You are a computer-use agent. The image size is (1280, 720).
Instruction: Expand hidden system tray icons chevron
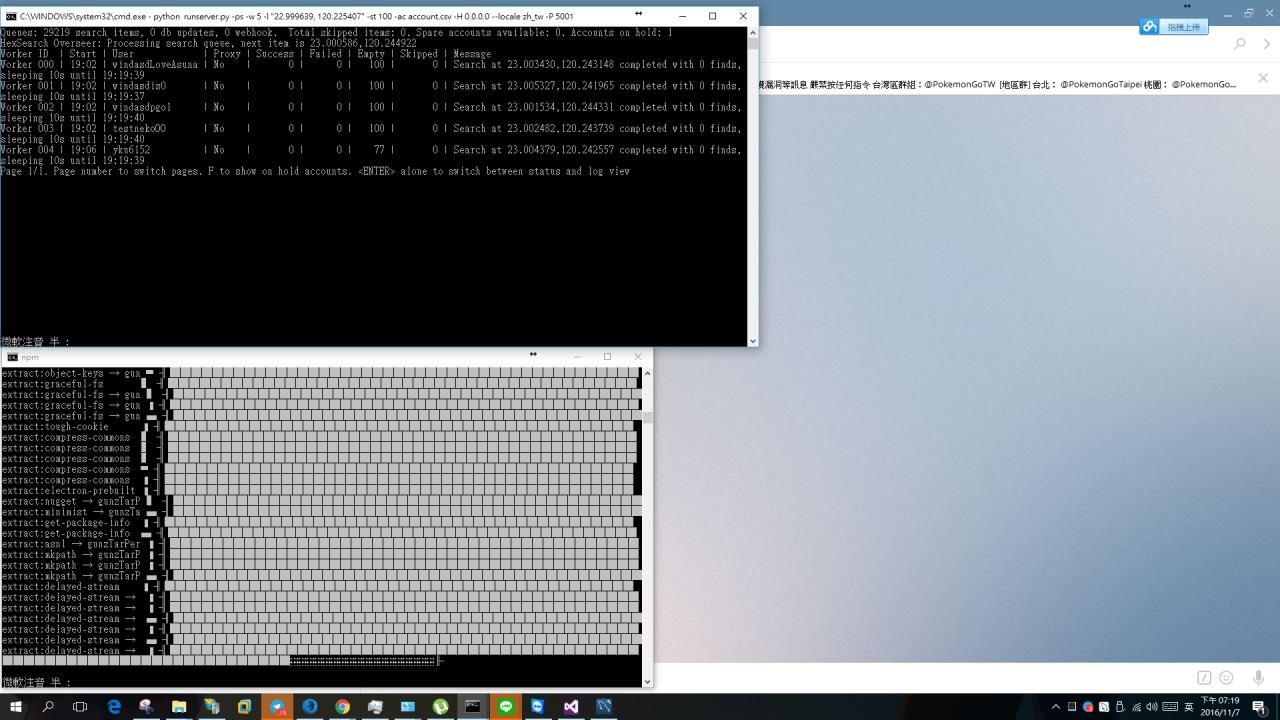(1056, 707)
